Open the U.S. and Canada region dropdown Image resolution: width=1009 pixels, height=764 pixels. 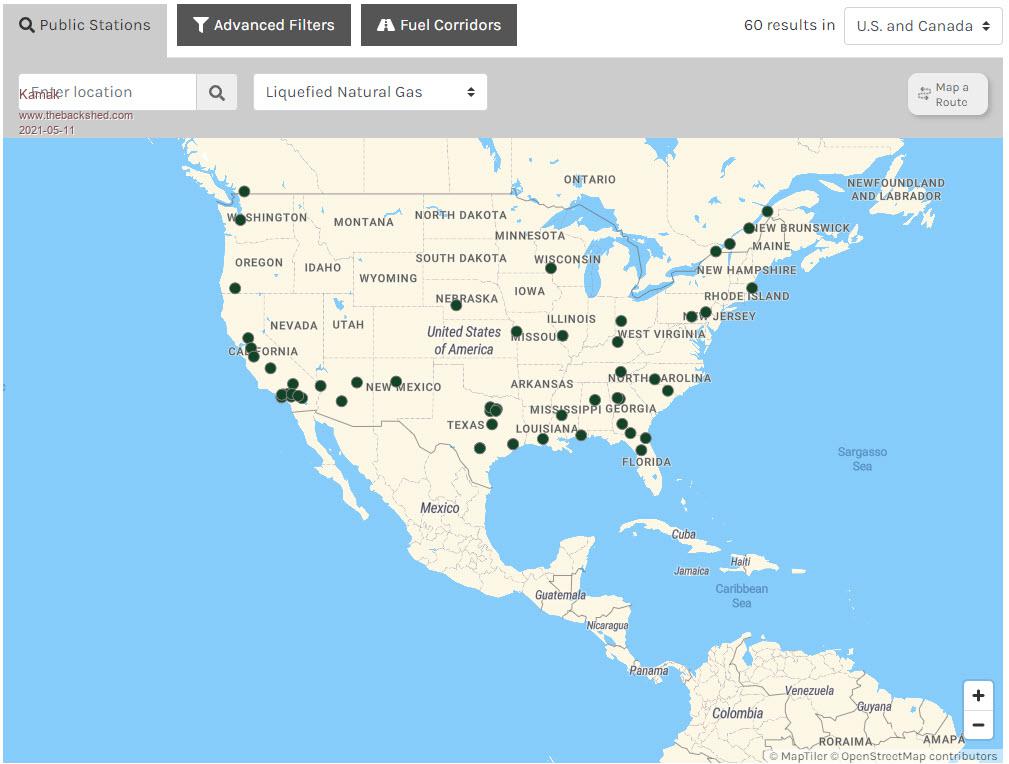click(x=923, y=26)
